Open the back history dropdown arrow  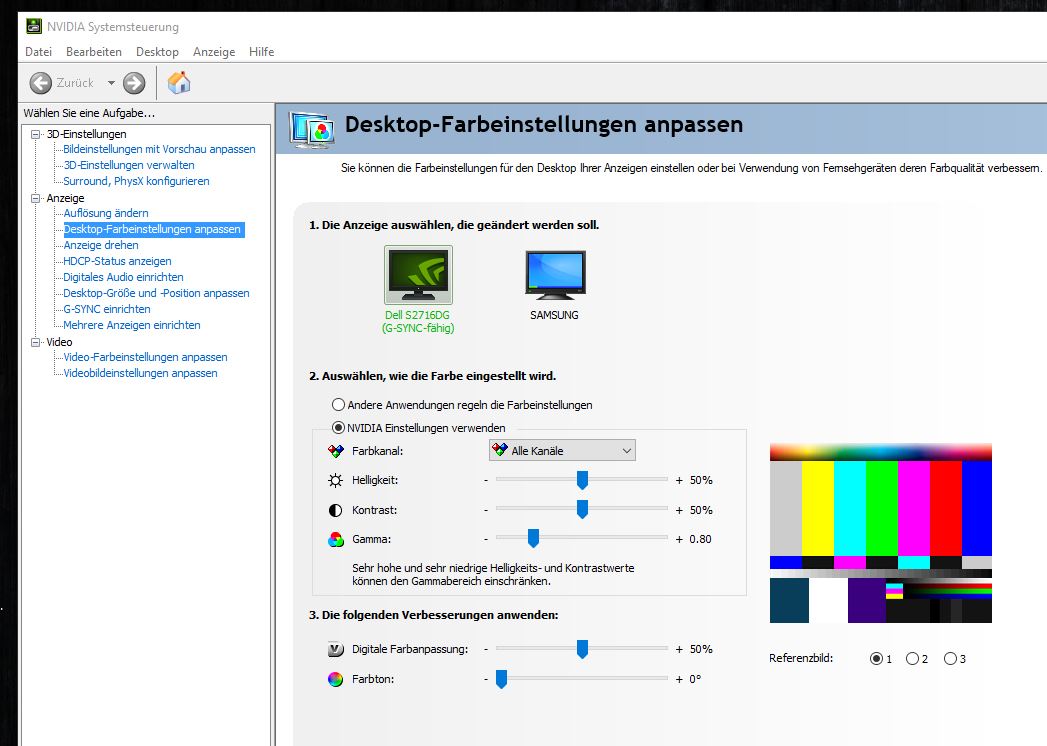click(111, 83)
